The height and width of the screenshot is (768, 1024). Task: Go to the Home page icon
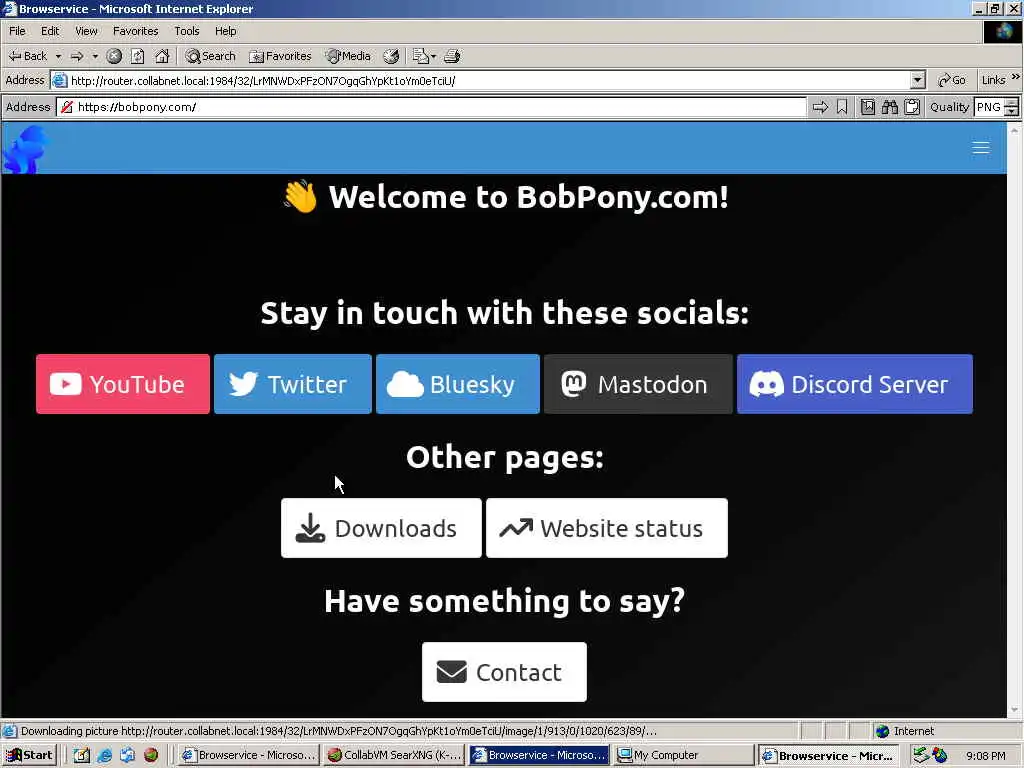tap(162, 56)
